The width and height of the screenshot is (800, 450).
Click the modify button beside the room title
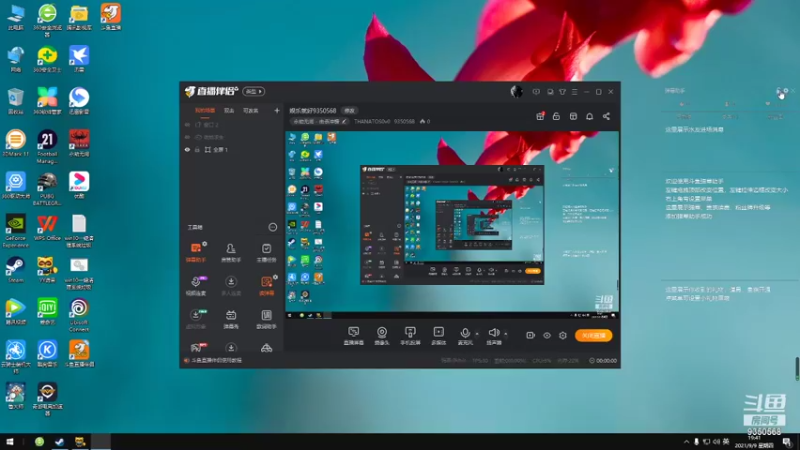point(349,110)
